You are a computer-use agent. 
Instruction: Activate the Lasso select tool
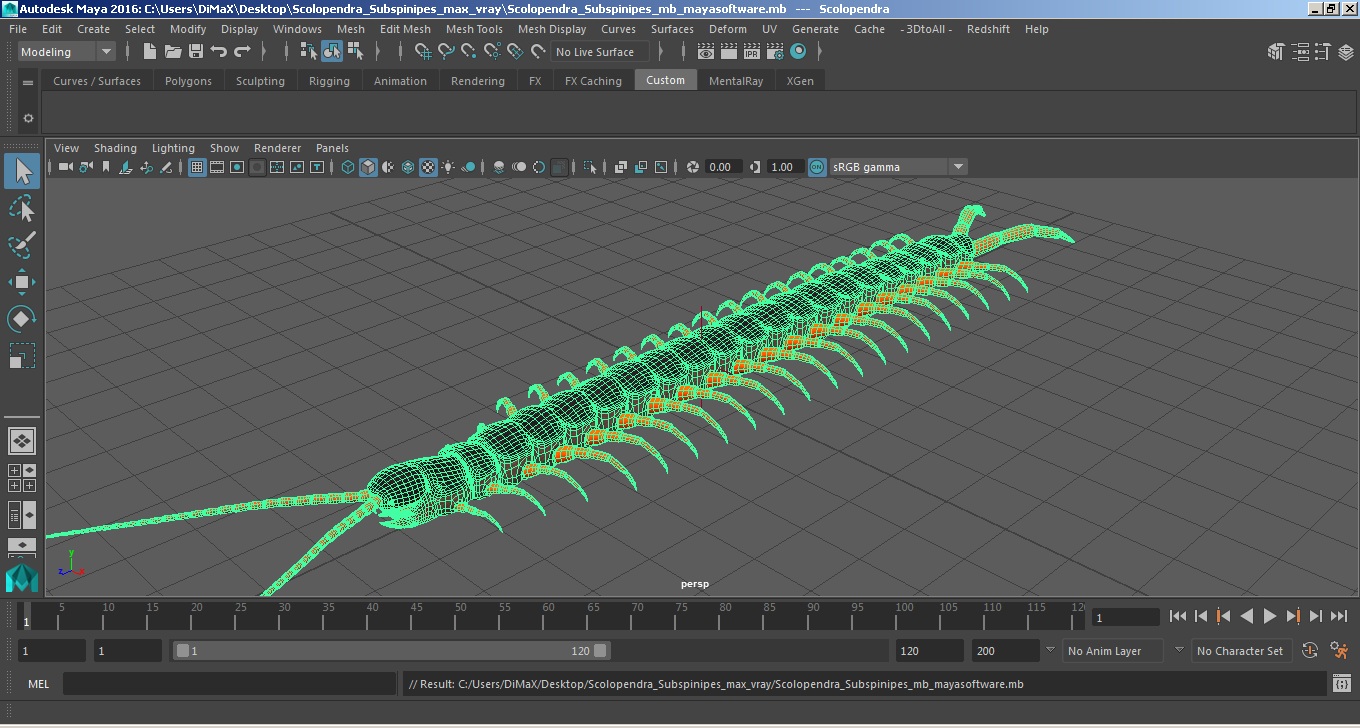coord(22,208)
